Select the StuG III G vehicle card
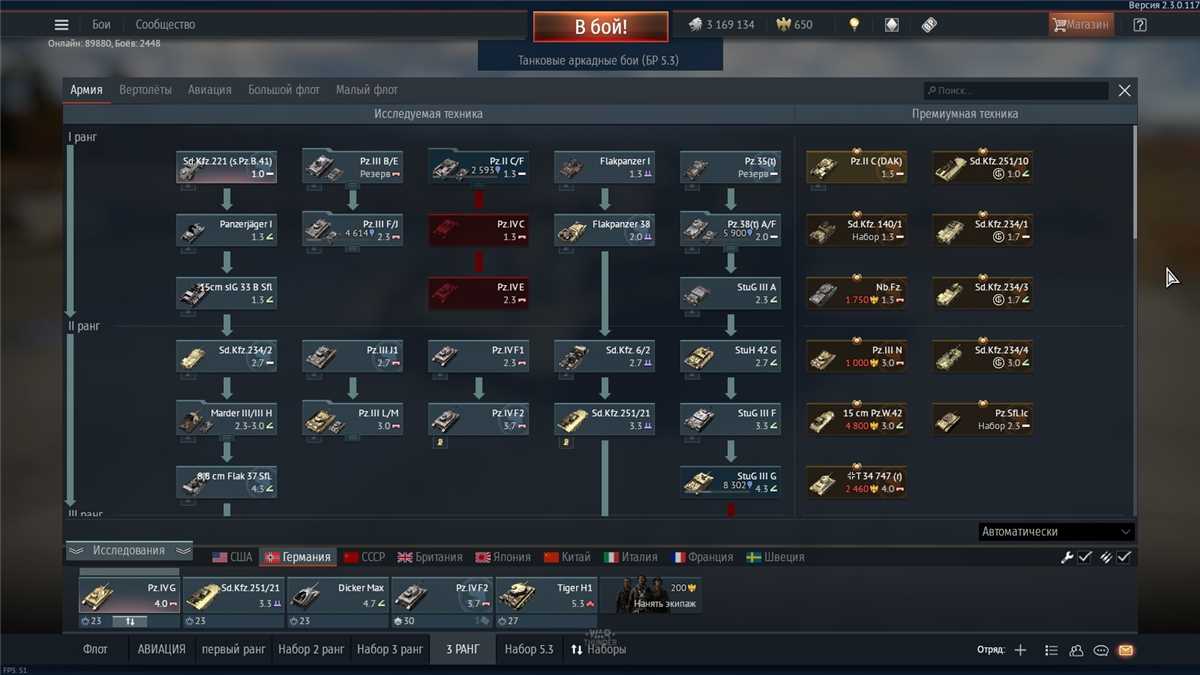1200x675 pixels. pyautogui.click(x=731, y=482)
